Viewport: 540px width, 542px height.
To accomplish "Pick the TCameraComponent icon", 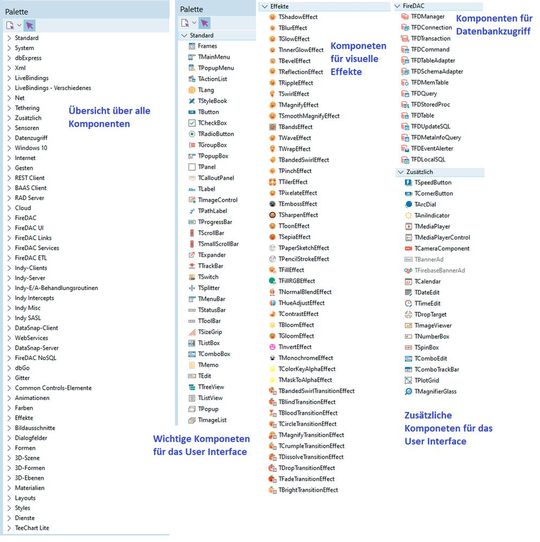I will 409,249.
